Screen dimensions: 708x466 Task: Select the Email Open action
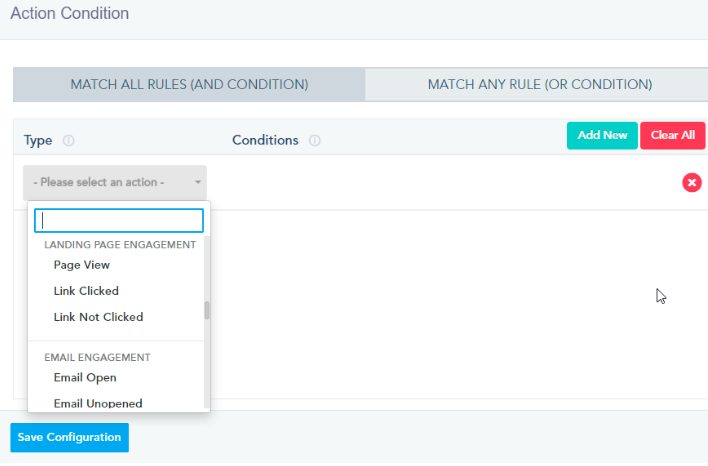pyautogui.click(x=85, y=378)
